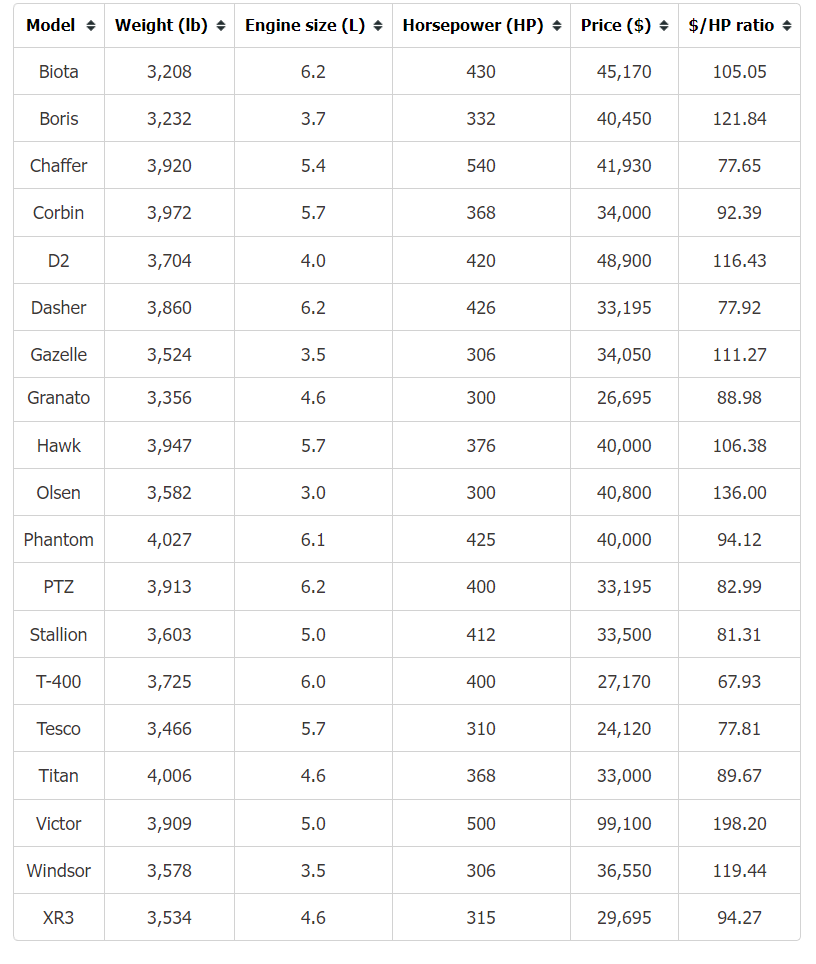Viewport: 816px width, 964px height.
Task: Click Victor's price cell 99,100
Action: (624, 823)
